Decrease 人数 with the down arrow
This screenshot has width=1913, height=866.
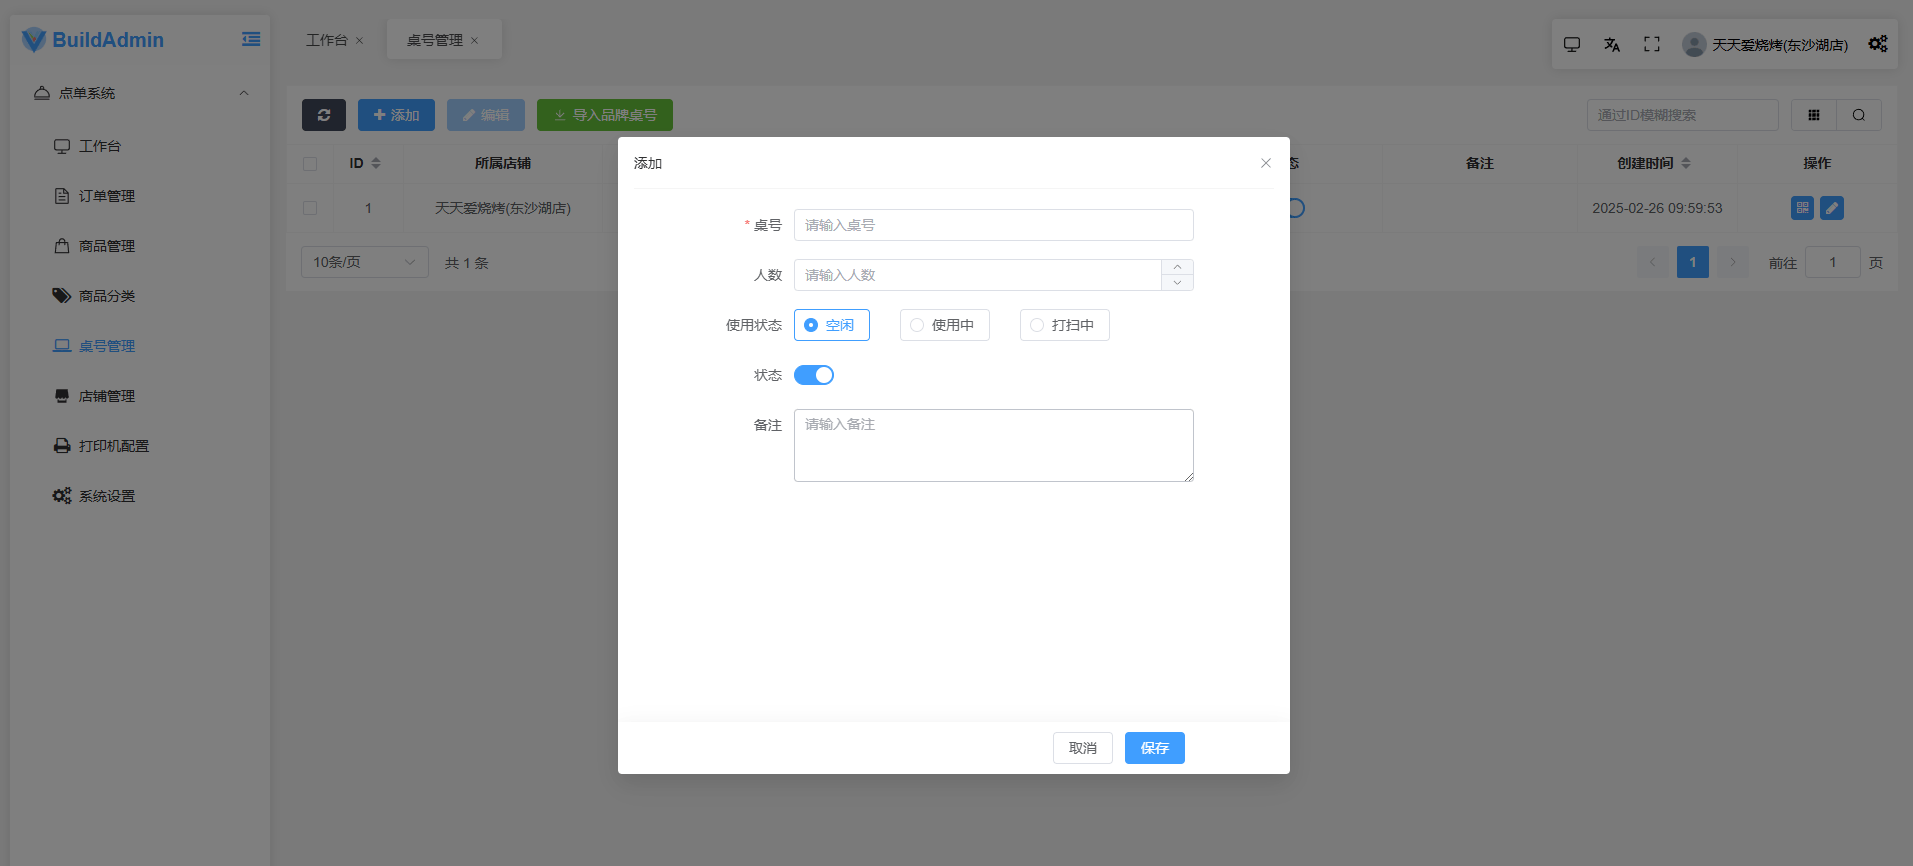pyautogui.click(x=1177, y=283)
